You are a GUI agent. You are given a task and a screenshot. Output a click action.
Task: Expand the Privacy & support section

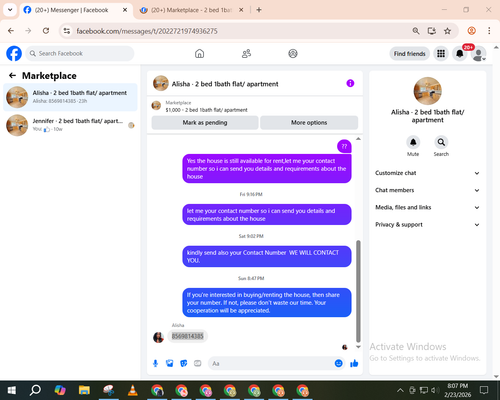(x=427, y=225)
